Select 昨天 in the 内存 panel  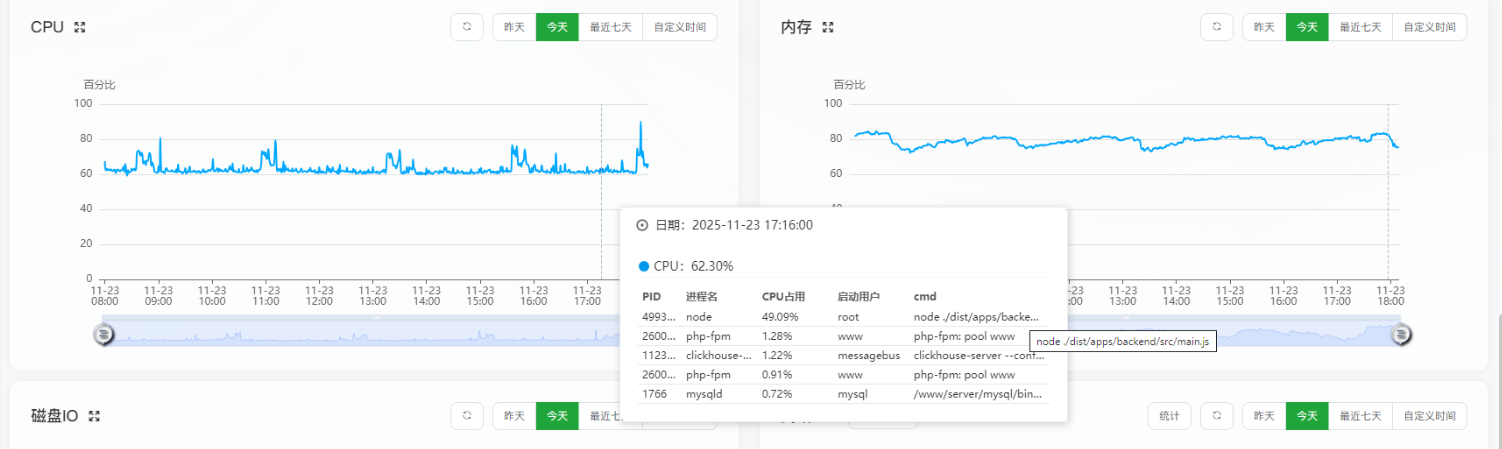point(1264,27)
